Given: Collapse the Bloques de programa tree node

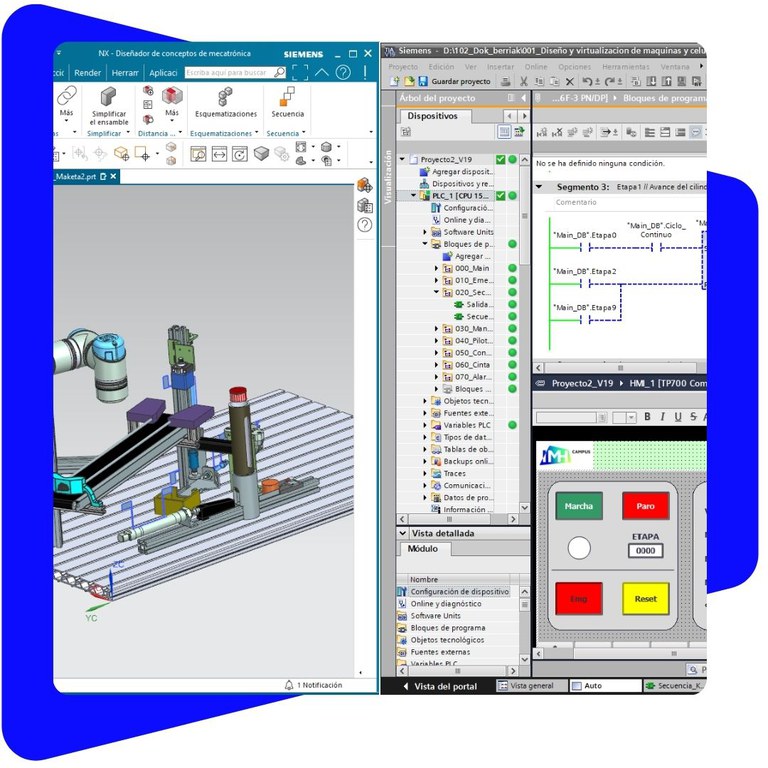Looking at the screenshot, I should tap(424, 244).
